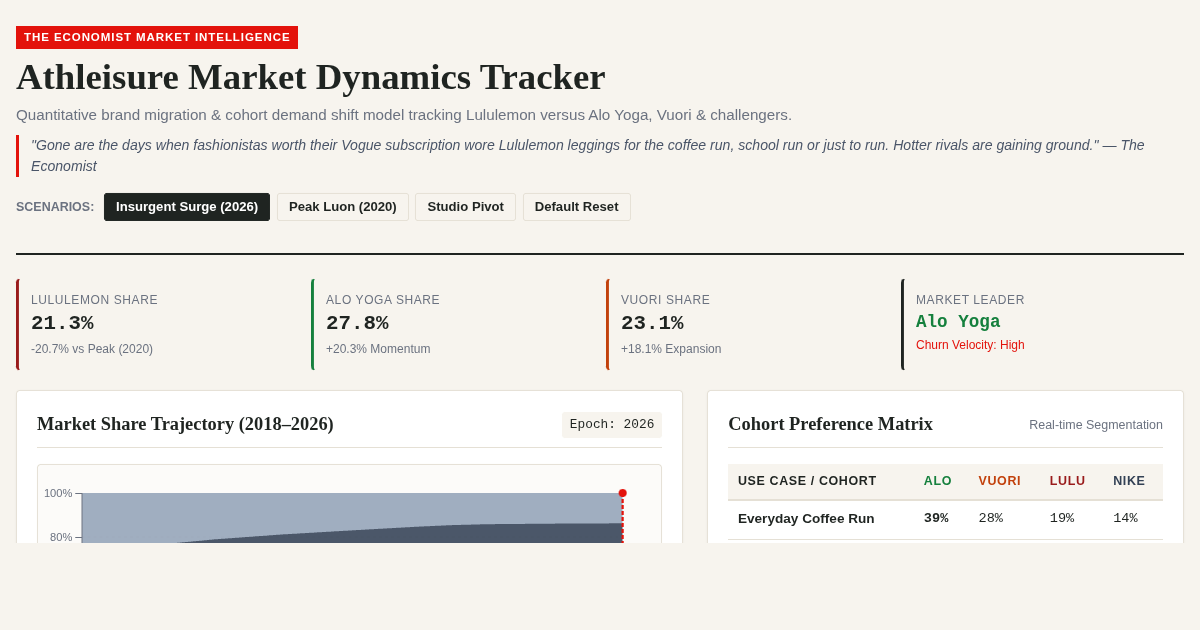Image resolution: width=1200 pixels, height=630 pixels.
Task: Click the red 2026 marker on chart
Action: [x=622, y=493]
